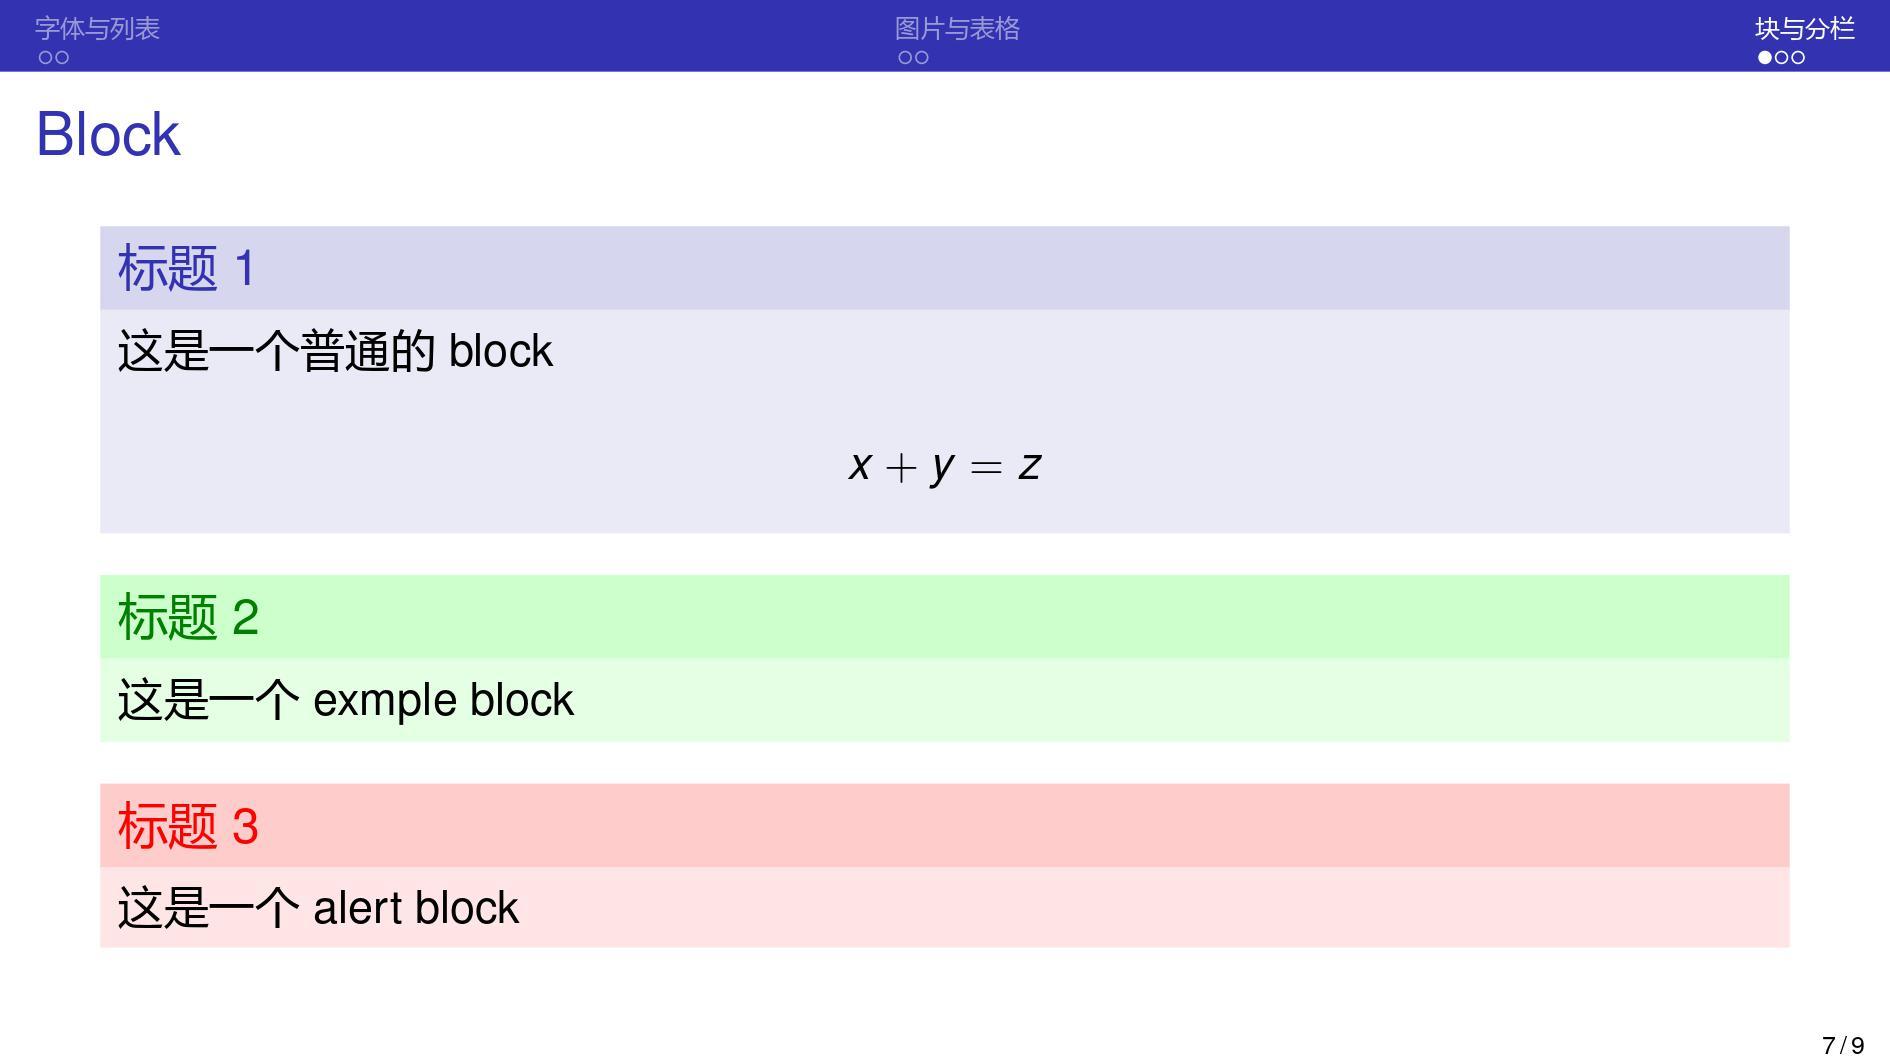Go to the 块与分栏 section
This screenshot has height=1063, width=1890.
pos(1804,29)
